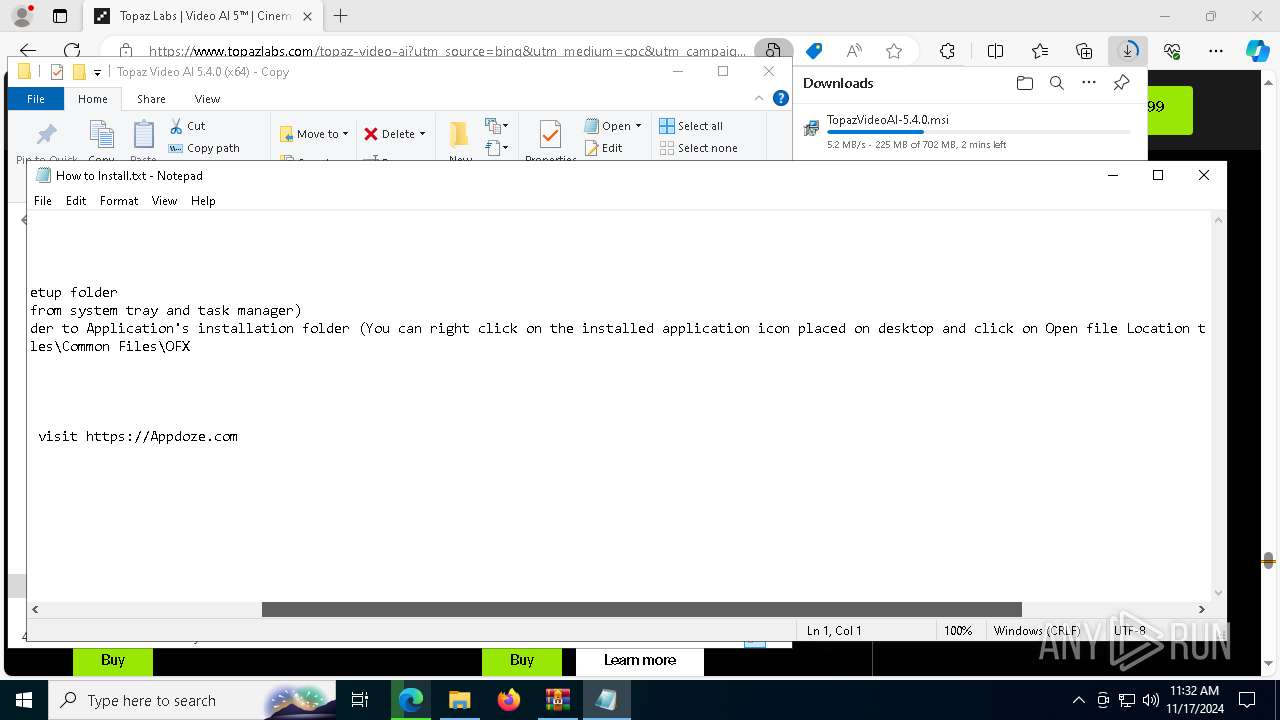
Task: Toggle the Edge Downloads button
Action: 1128,51
